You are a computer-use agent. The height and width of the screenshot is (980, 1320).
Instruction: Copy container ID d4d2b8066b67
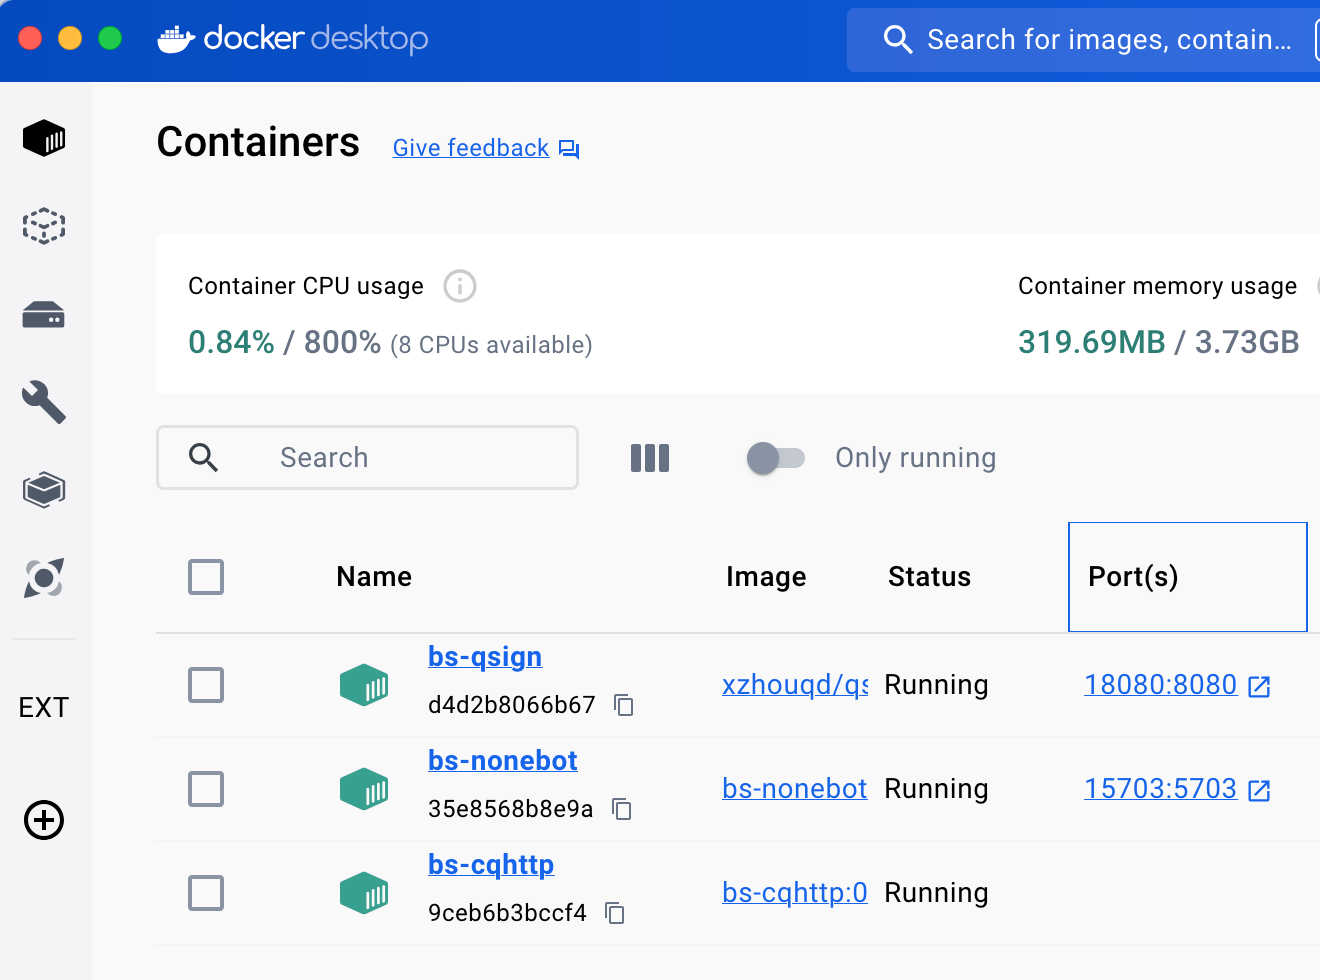624,705
